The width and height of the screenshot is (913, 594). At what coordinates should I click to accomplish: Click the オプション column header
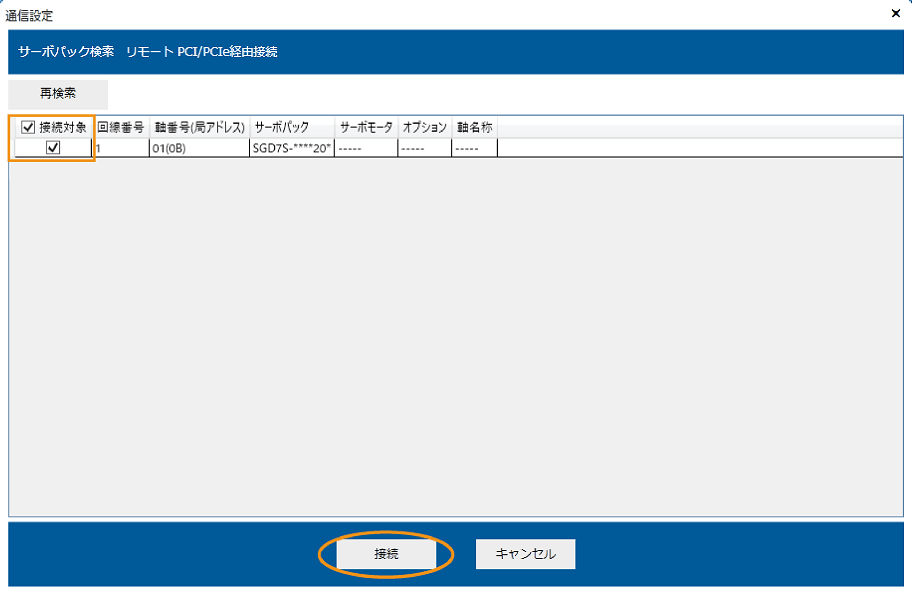tap(424, 127)
